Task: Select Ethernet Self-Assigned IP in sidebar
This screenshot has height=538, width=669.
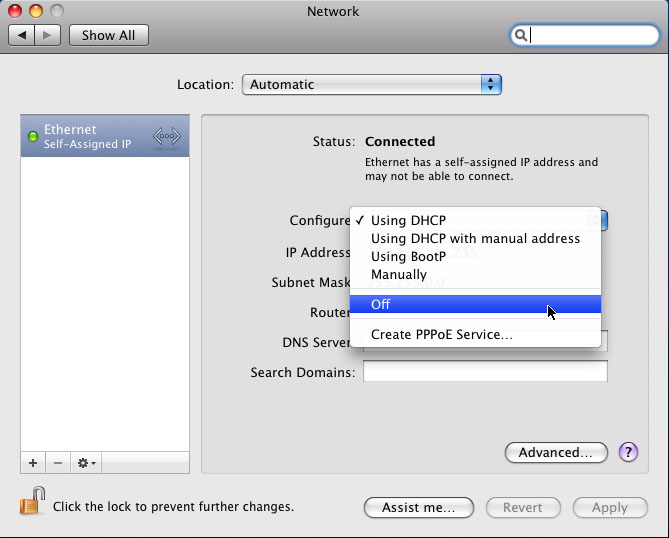Action: click(x=105, y=136)
